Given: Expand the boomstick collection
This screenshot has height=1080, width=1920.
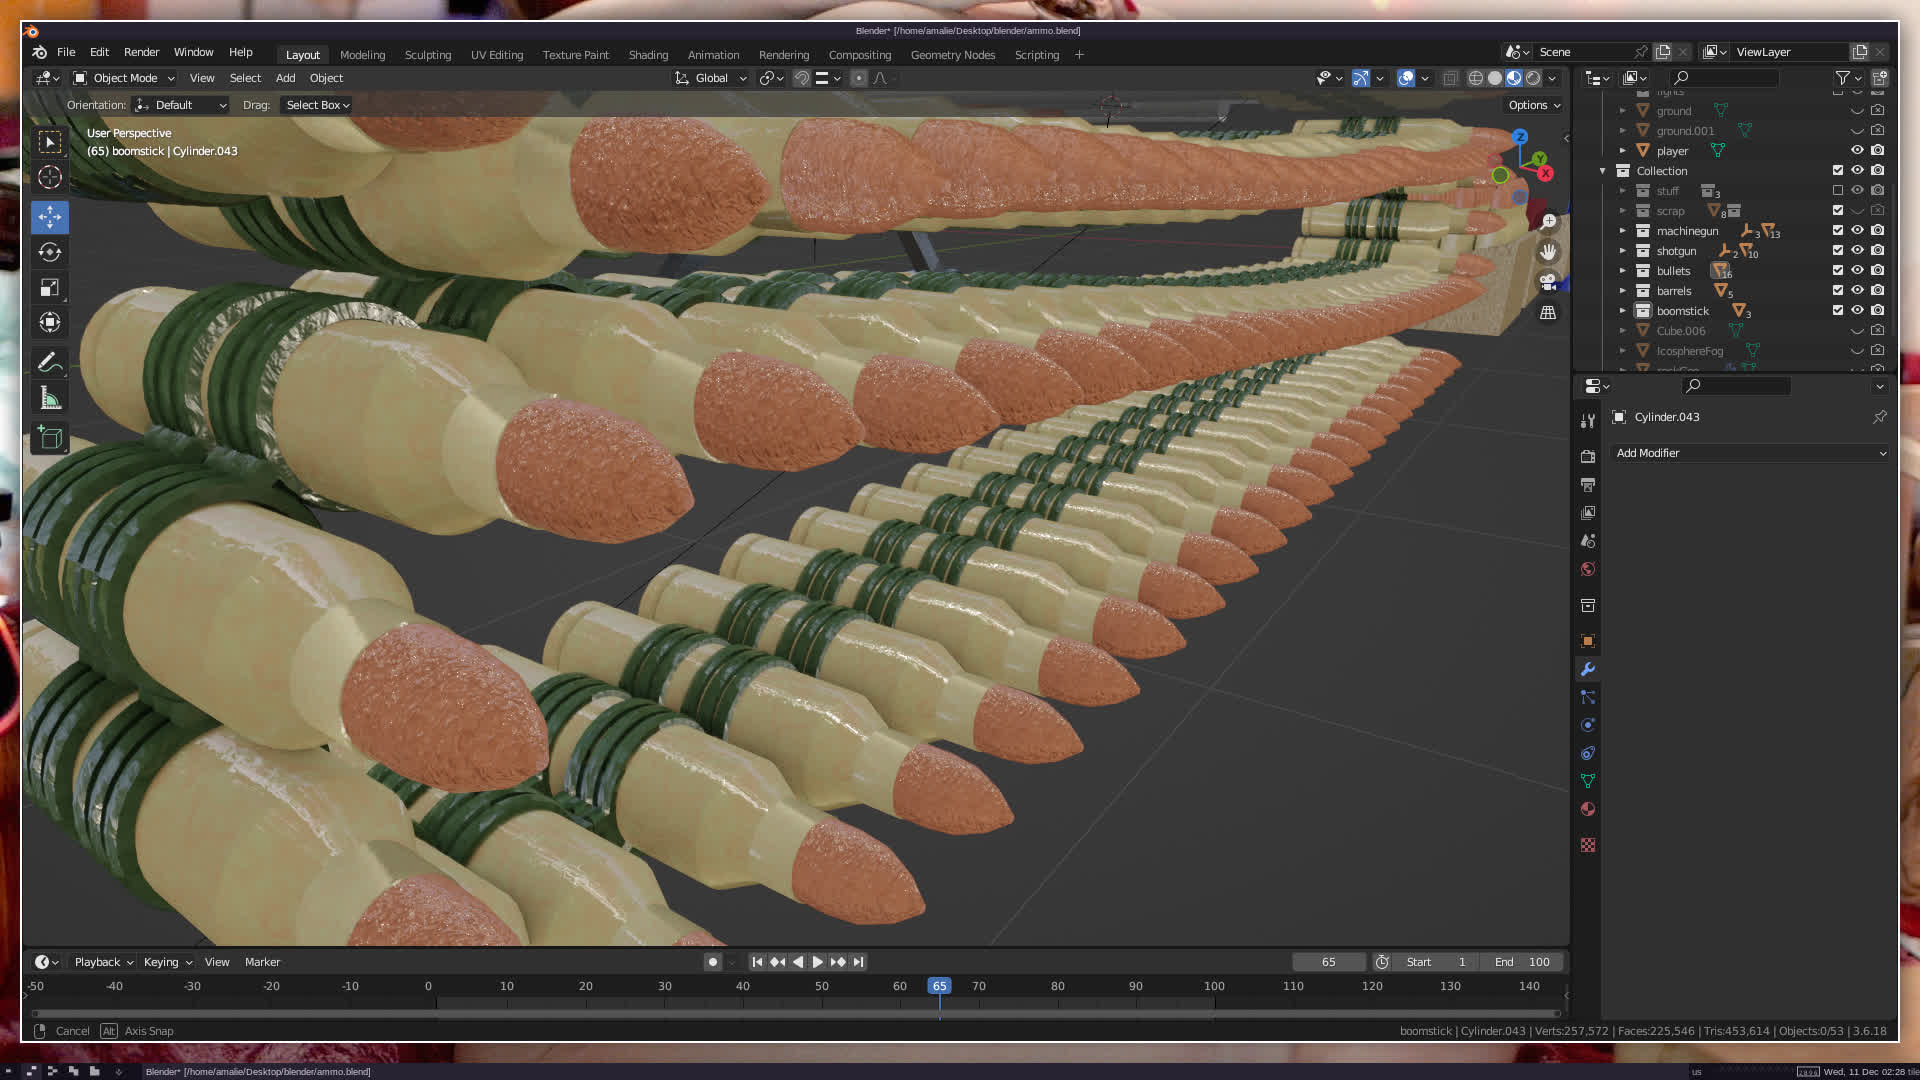Looking at the screenshot, I should (x=1622, y=311).
